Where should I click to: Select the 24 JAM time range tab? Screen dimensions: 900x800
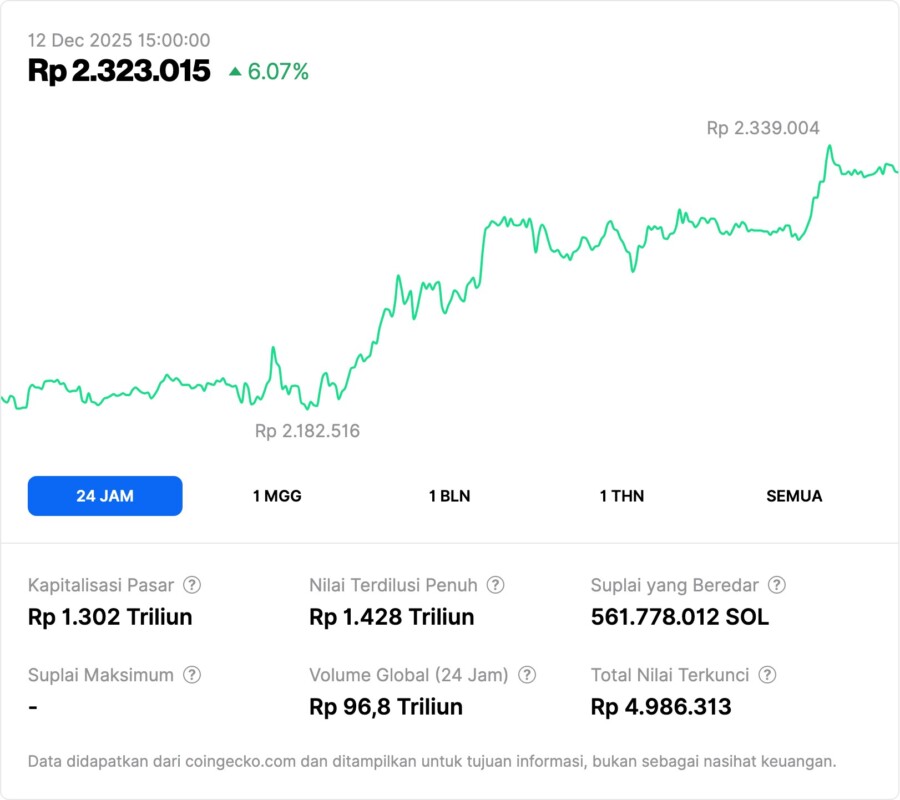[x=105, y=496]
